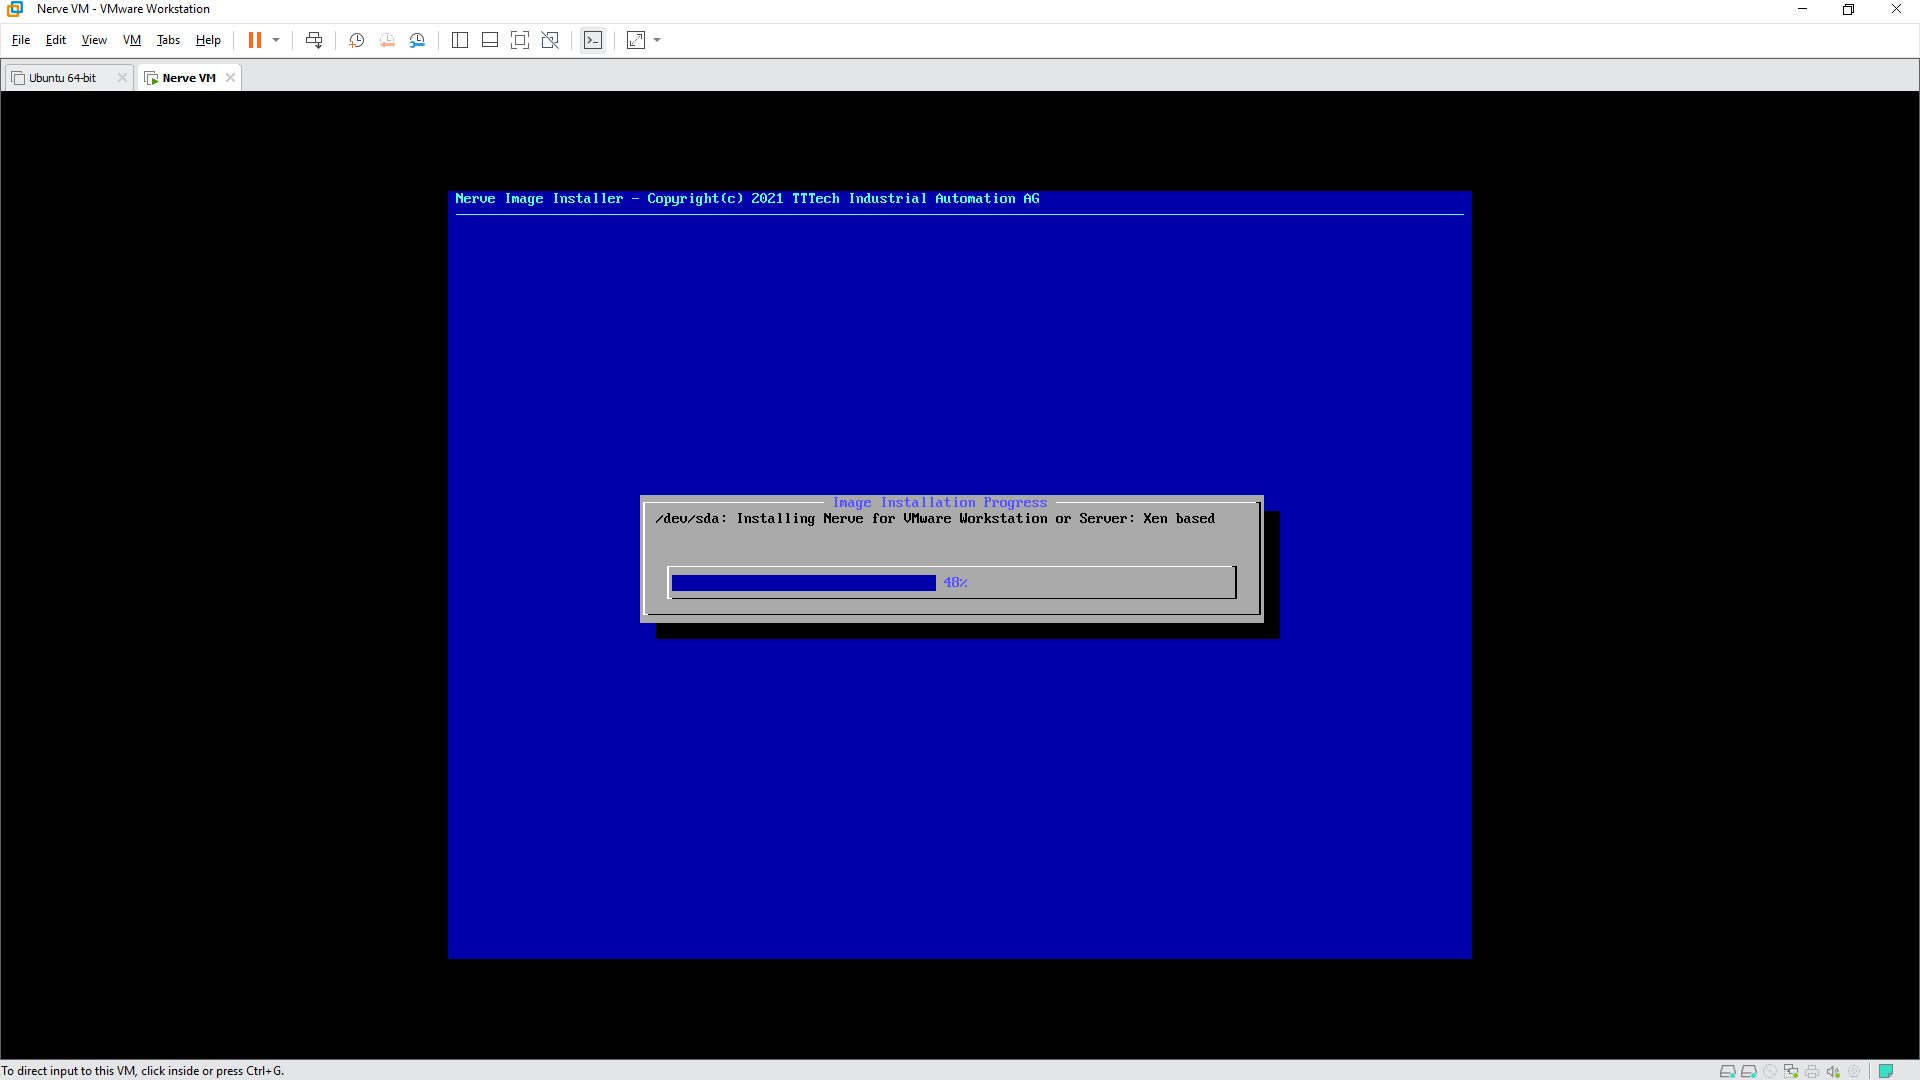The image size is (1920, 1080).
Task: Click the '/dev/sda: Installing Nerve' status text
Action: click(935, 518)
